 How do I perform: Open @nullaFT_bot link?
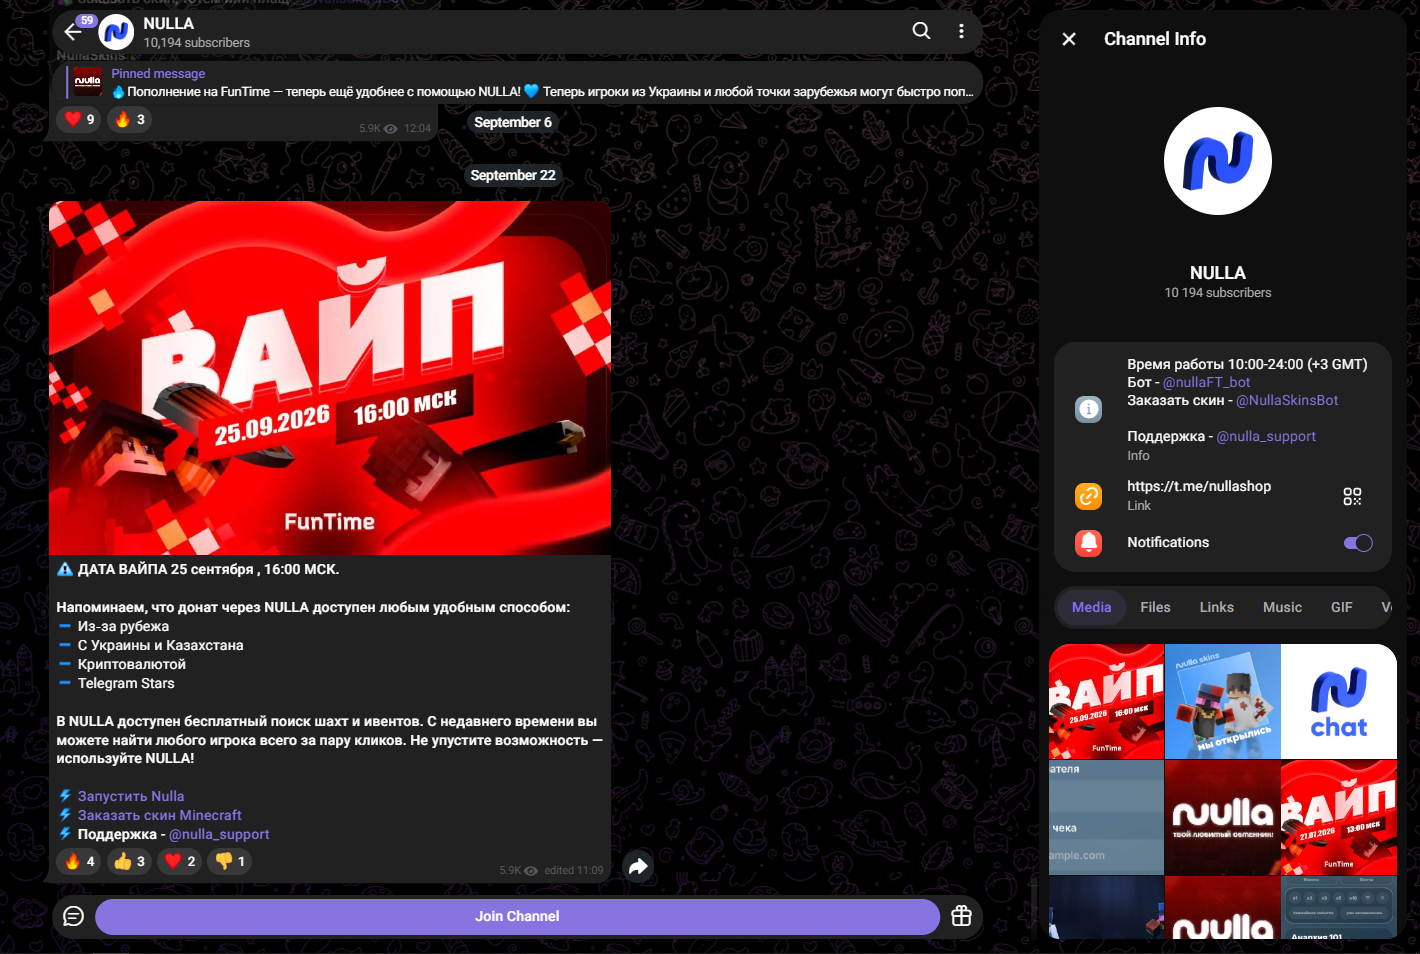[x=1206, y=382]
